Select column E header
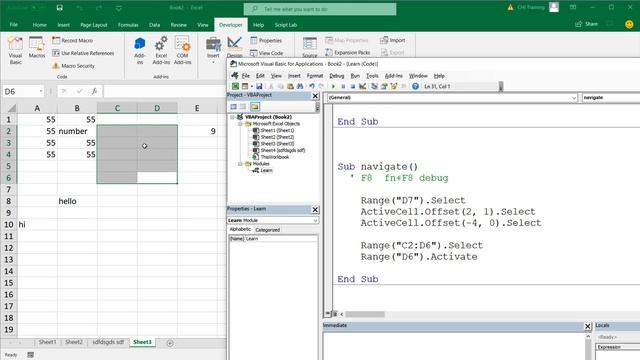640x360 pixels. (197, 108)
